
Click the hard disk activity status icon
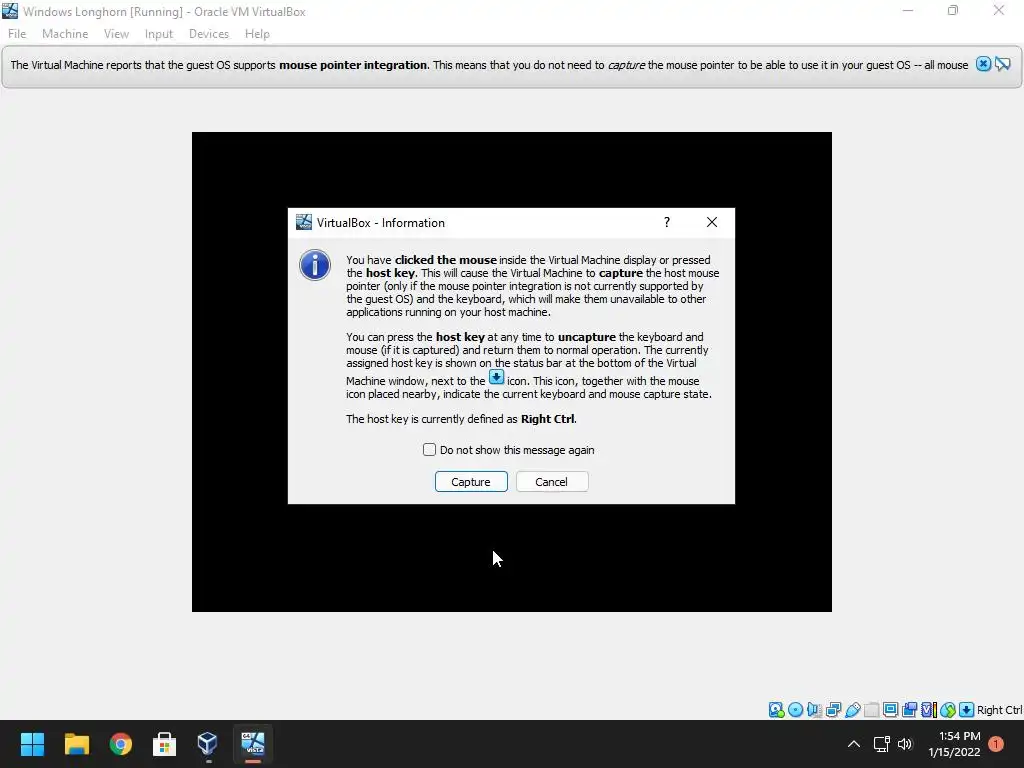pos(776,710)
